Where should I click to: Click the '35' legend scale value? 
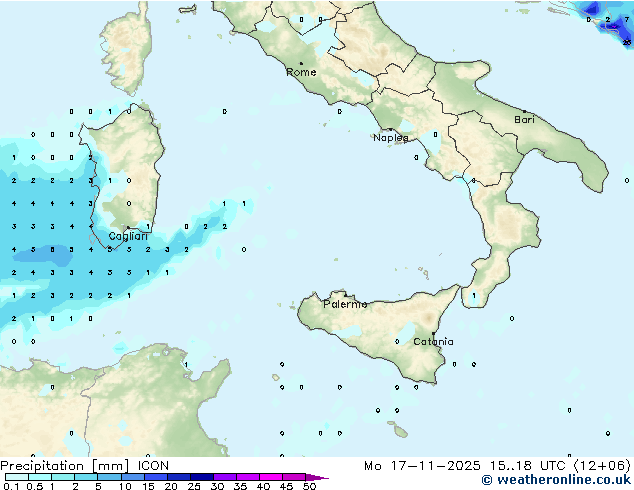pyautogui.click(x=240, y=486)
